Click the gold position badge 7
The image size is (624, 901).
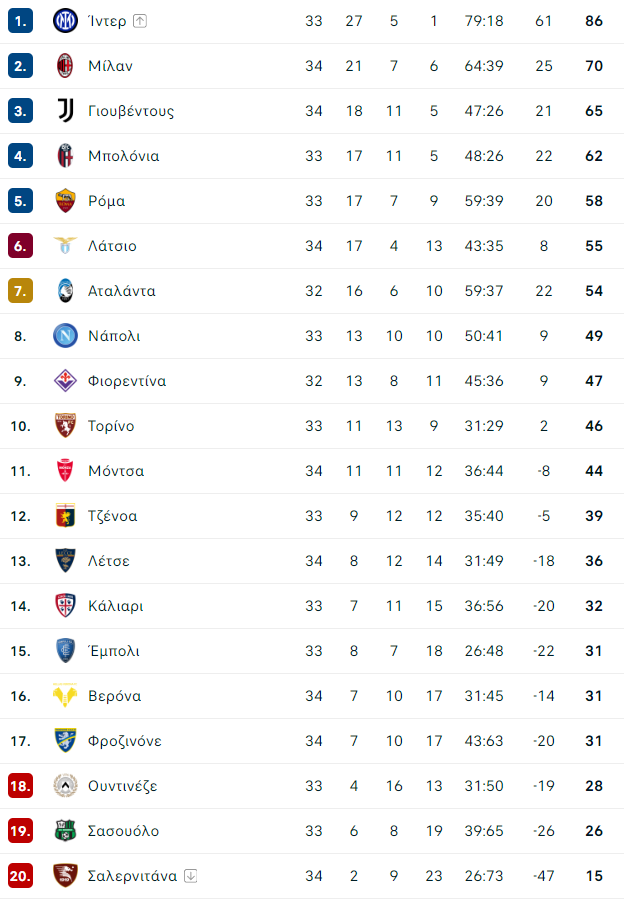[20, 291]
